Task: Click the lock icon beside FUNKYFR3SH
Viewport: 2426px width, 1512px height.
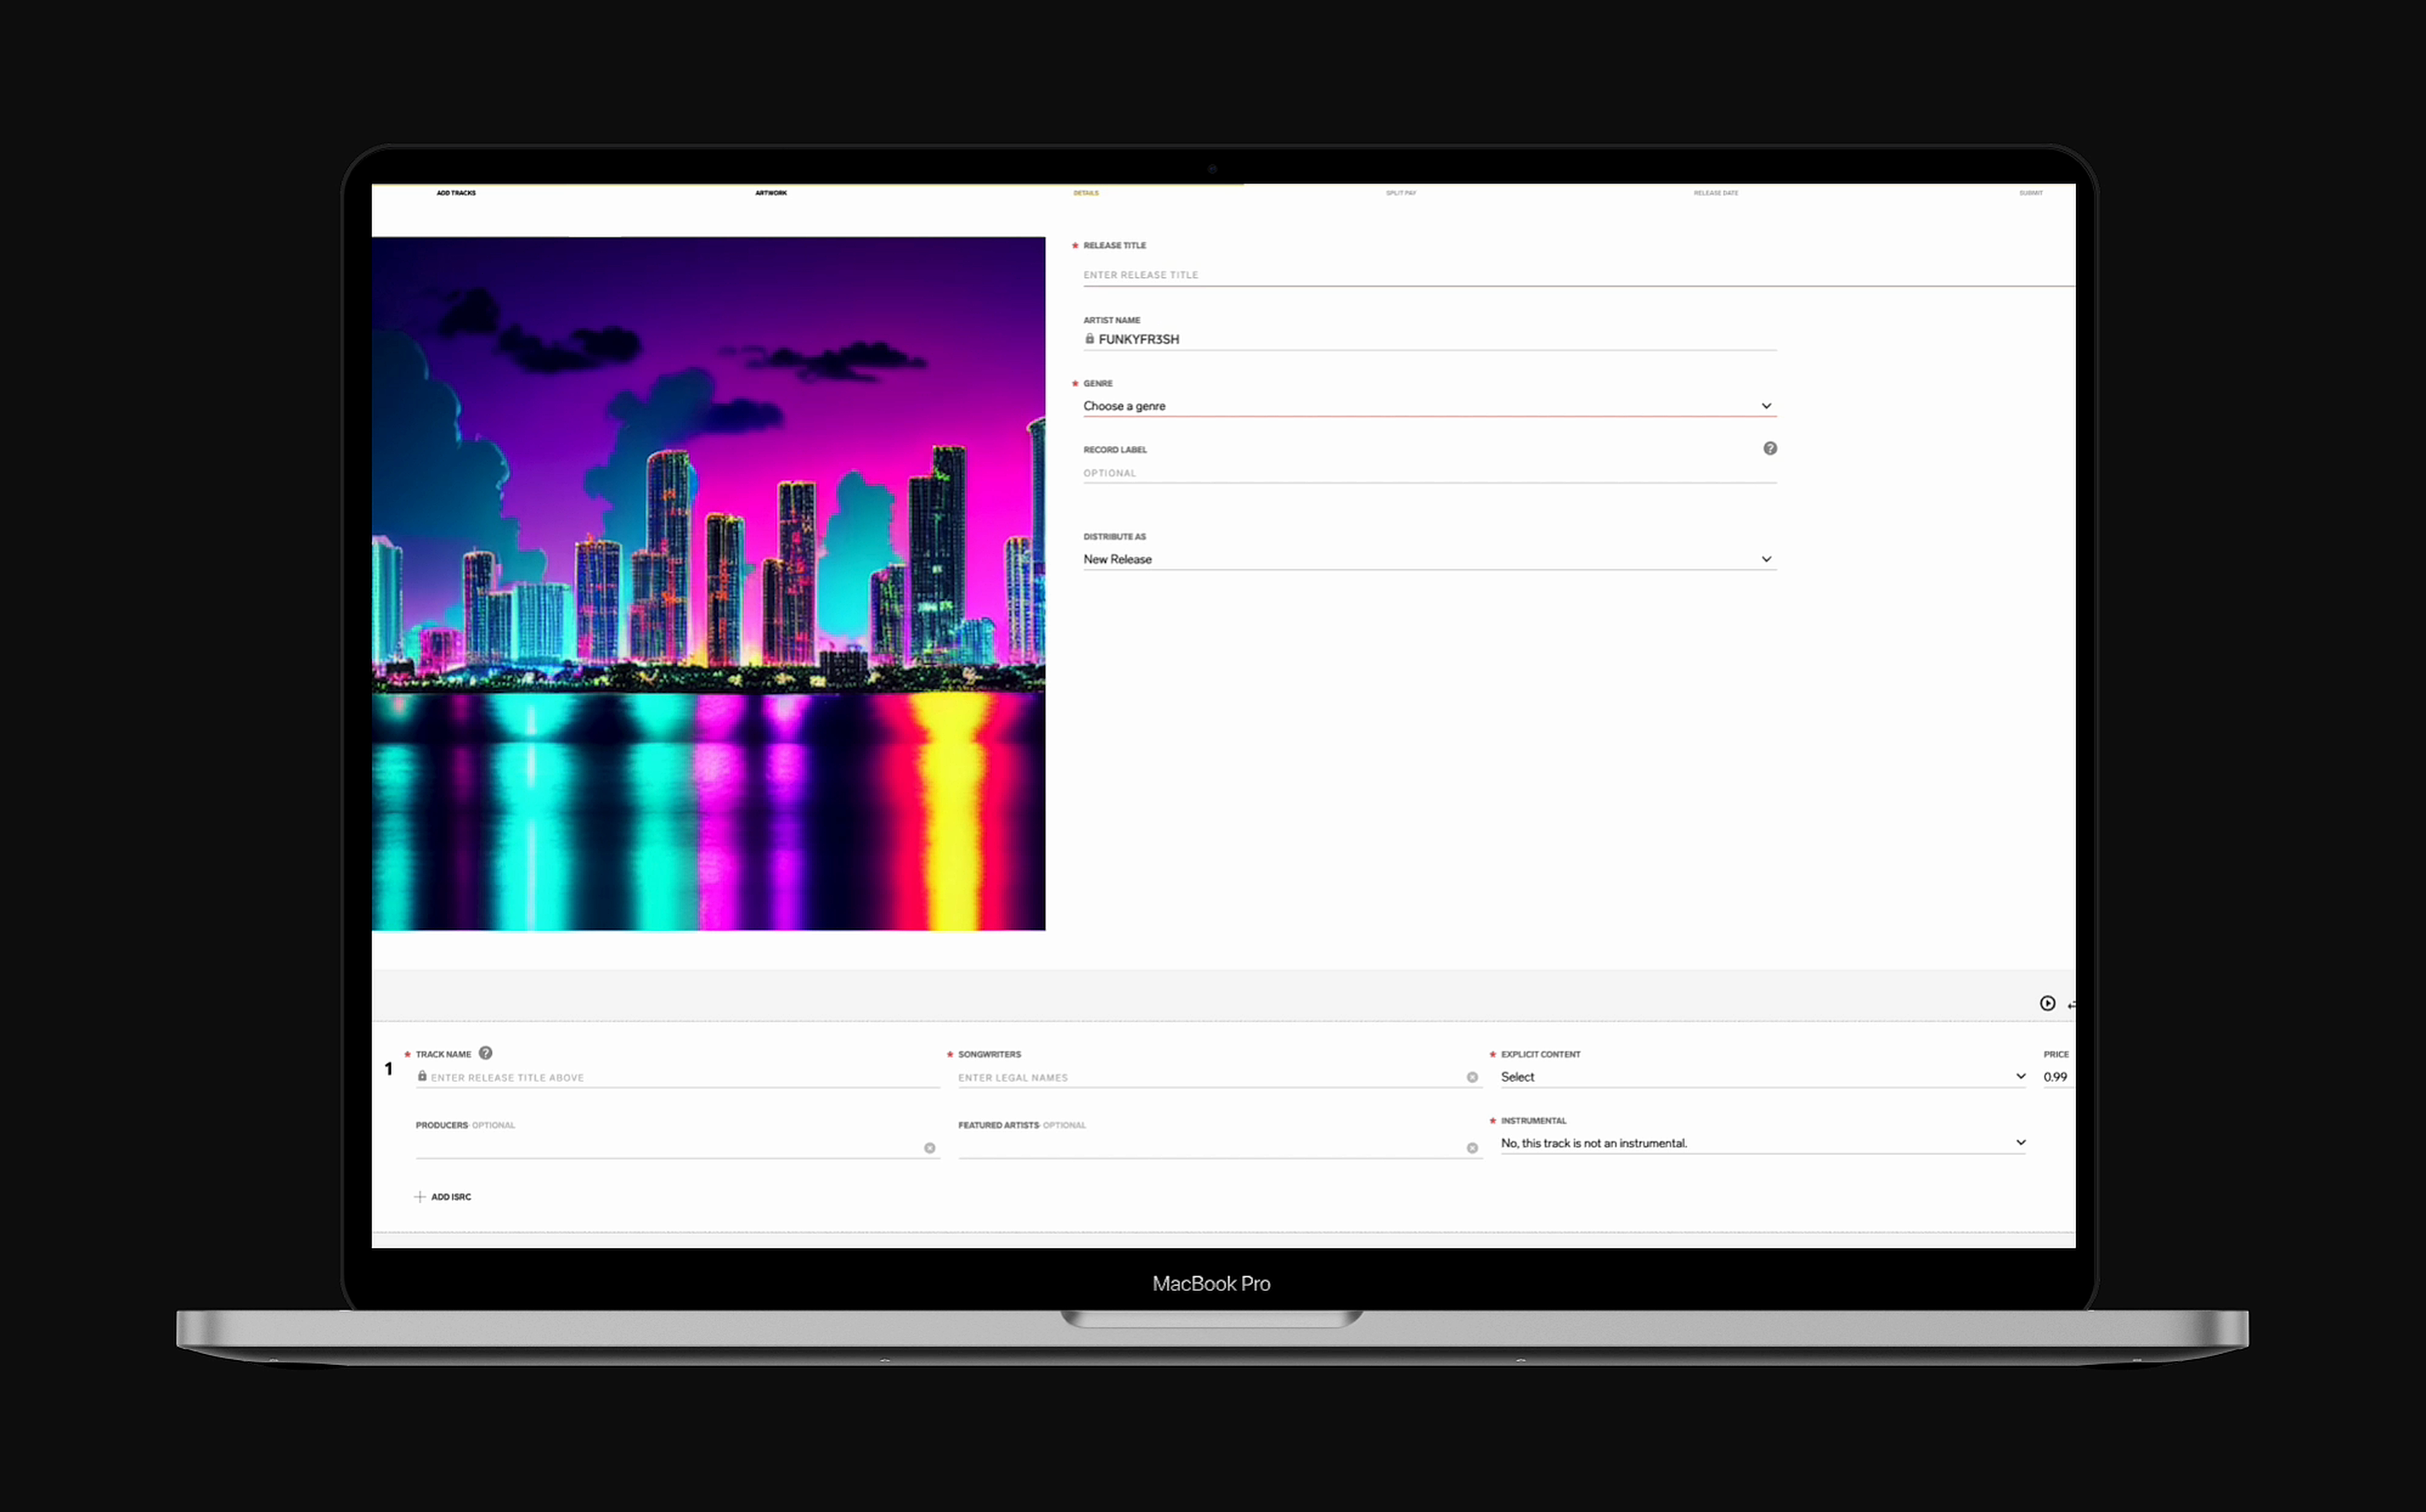Action: click(1090, 339)
